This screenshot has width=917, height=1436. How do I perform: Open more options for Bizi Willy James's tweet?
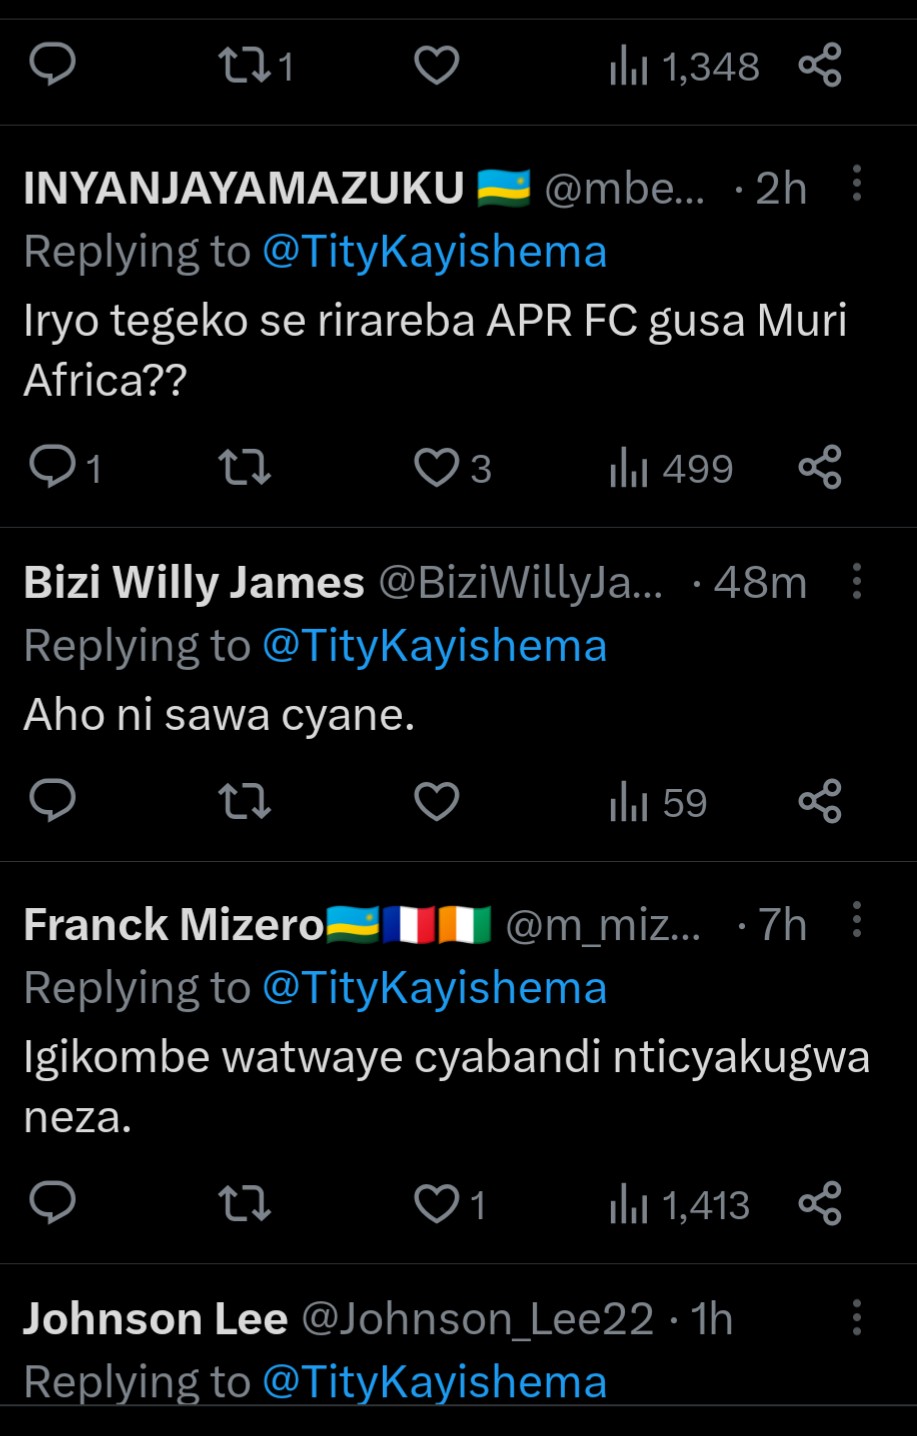click(857, 581)
